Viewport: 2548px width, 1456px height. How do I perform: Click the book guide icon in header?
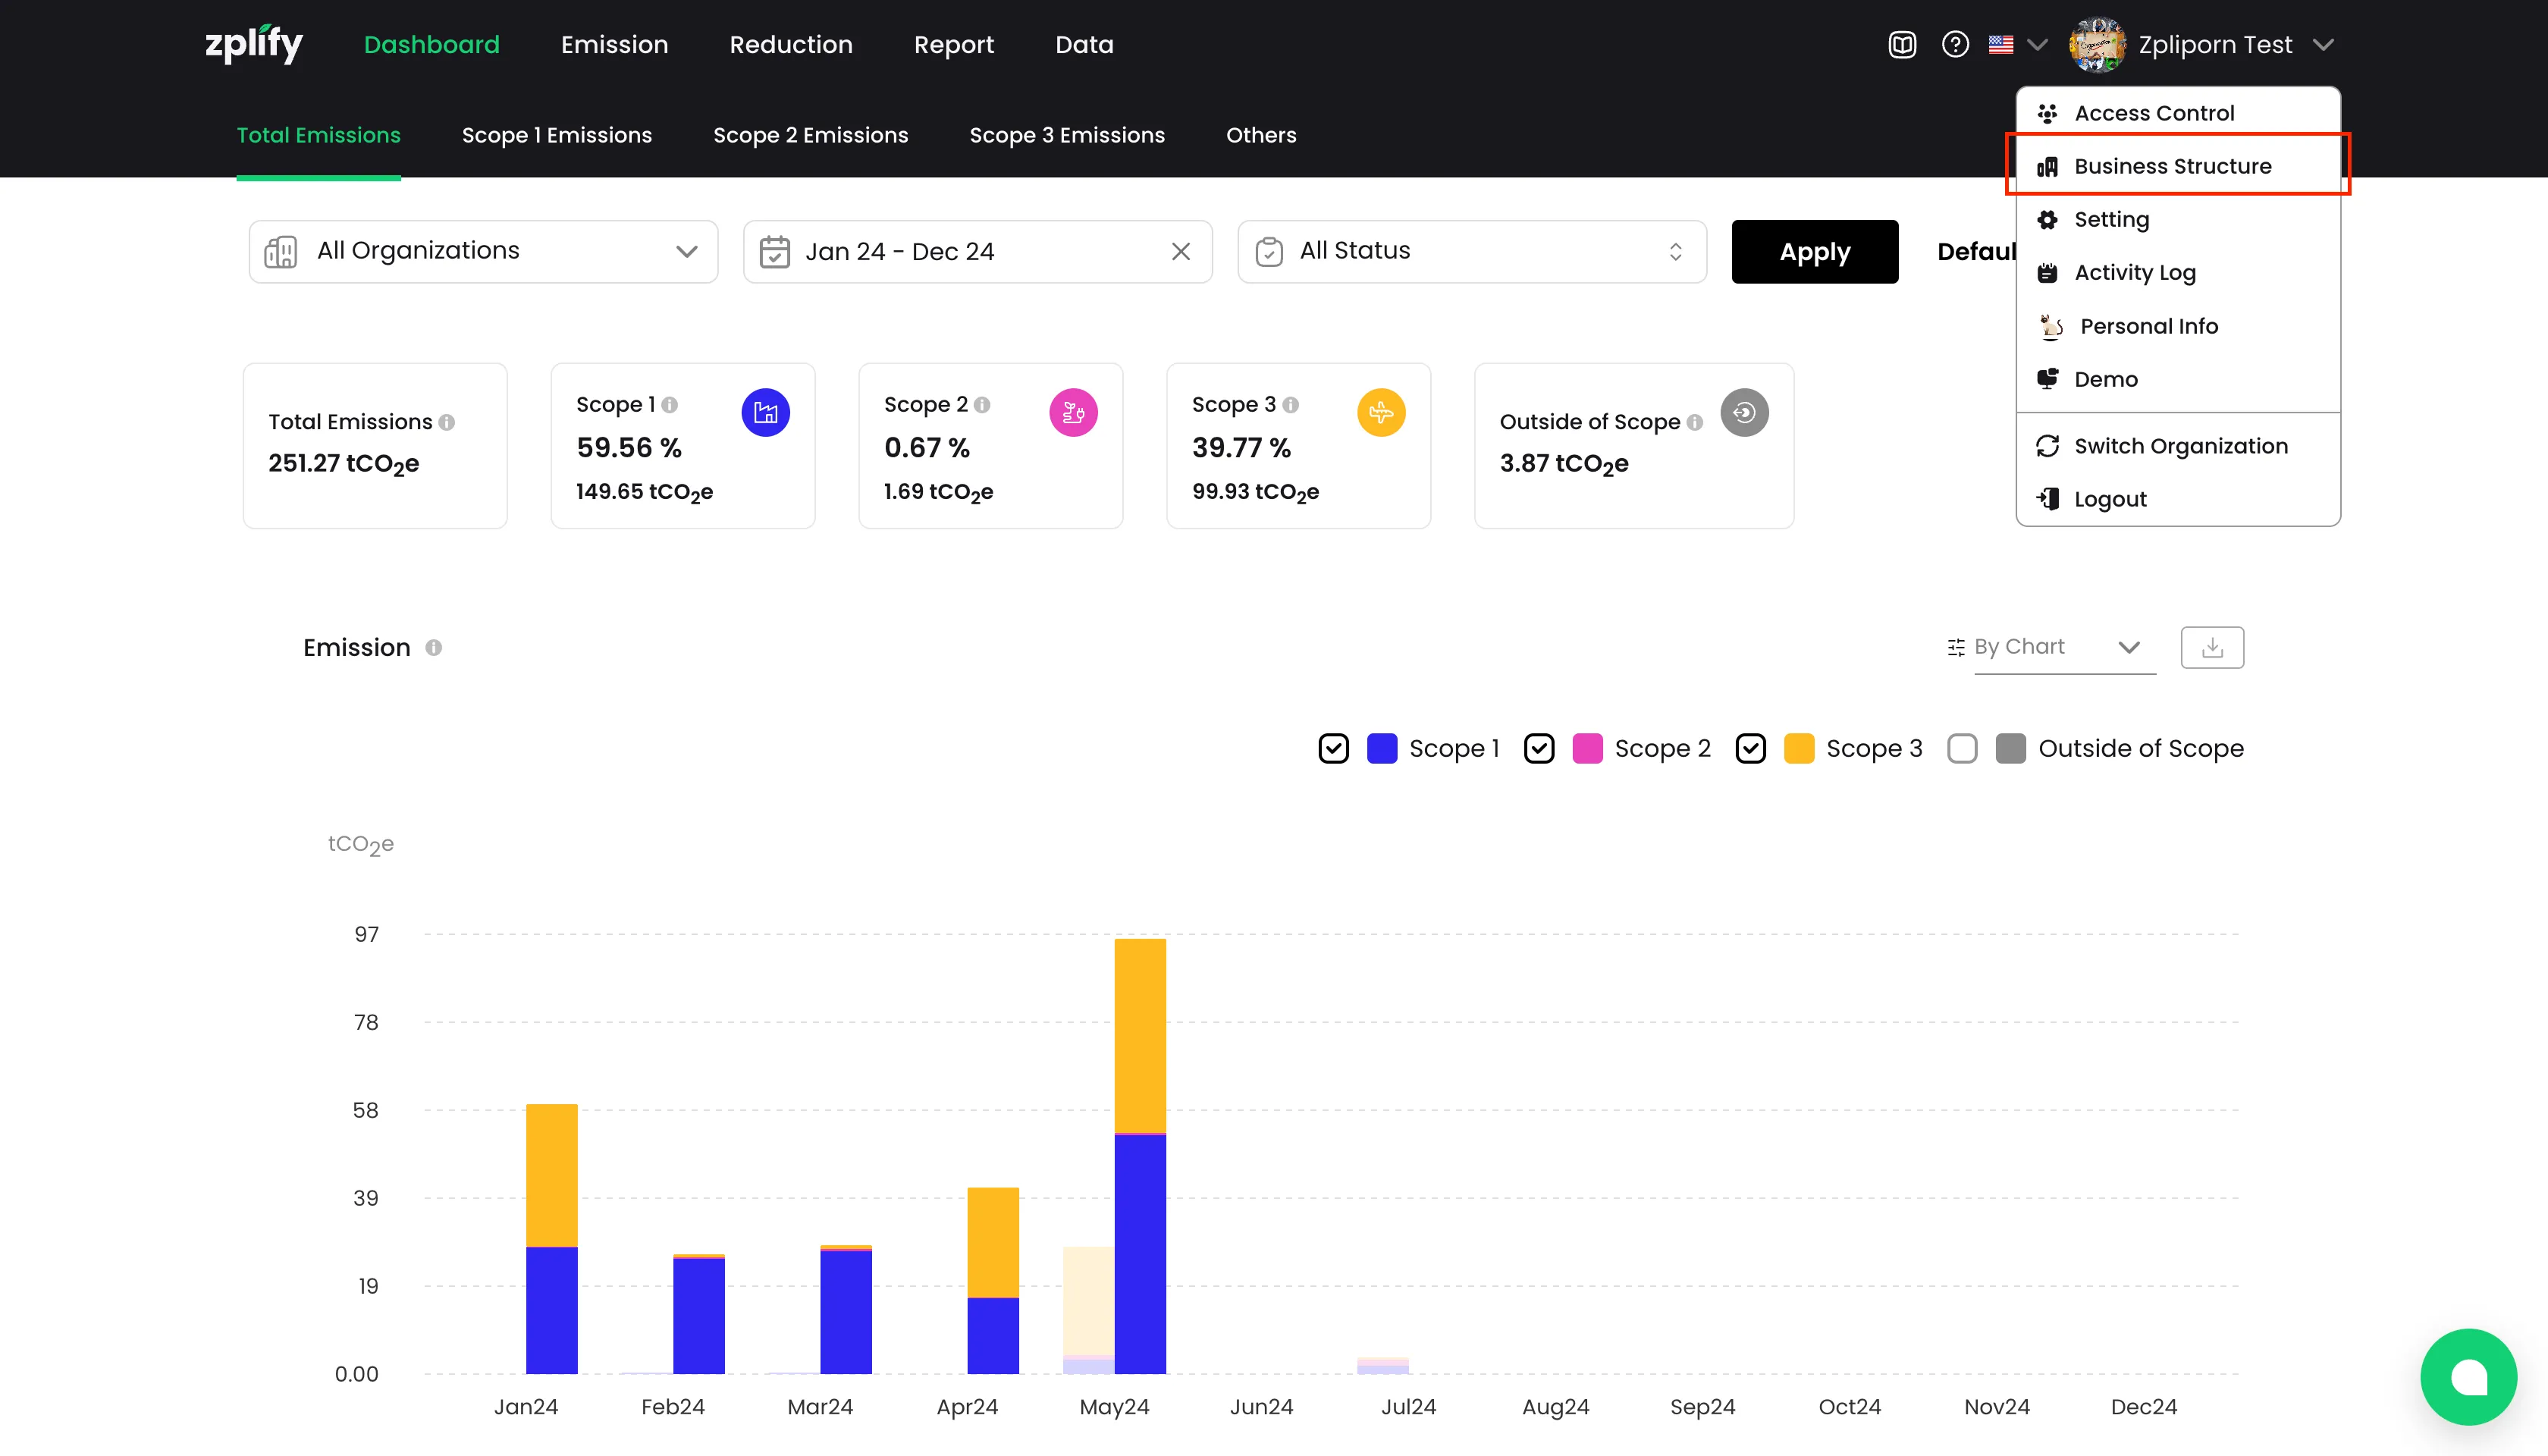1902,45
